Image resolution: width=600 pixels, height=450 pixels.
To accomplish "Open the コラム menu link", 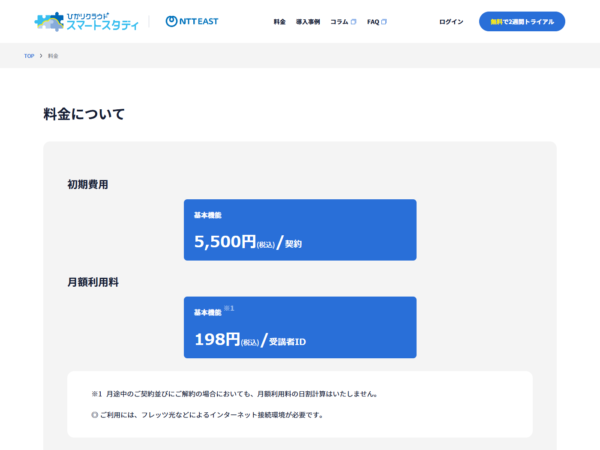I will pyautogui.click(x=339, y=22).
